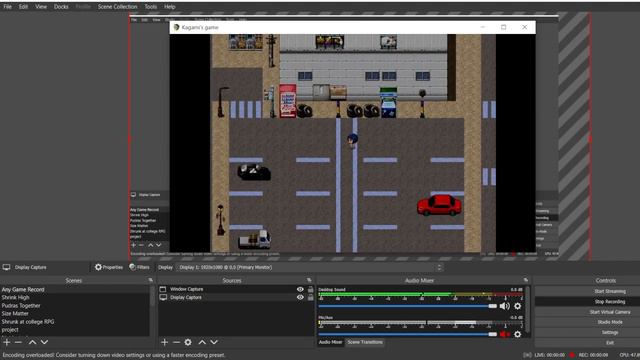Open the Edit menu

pyautogui.click(x=23, y=7)
